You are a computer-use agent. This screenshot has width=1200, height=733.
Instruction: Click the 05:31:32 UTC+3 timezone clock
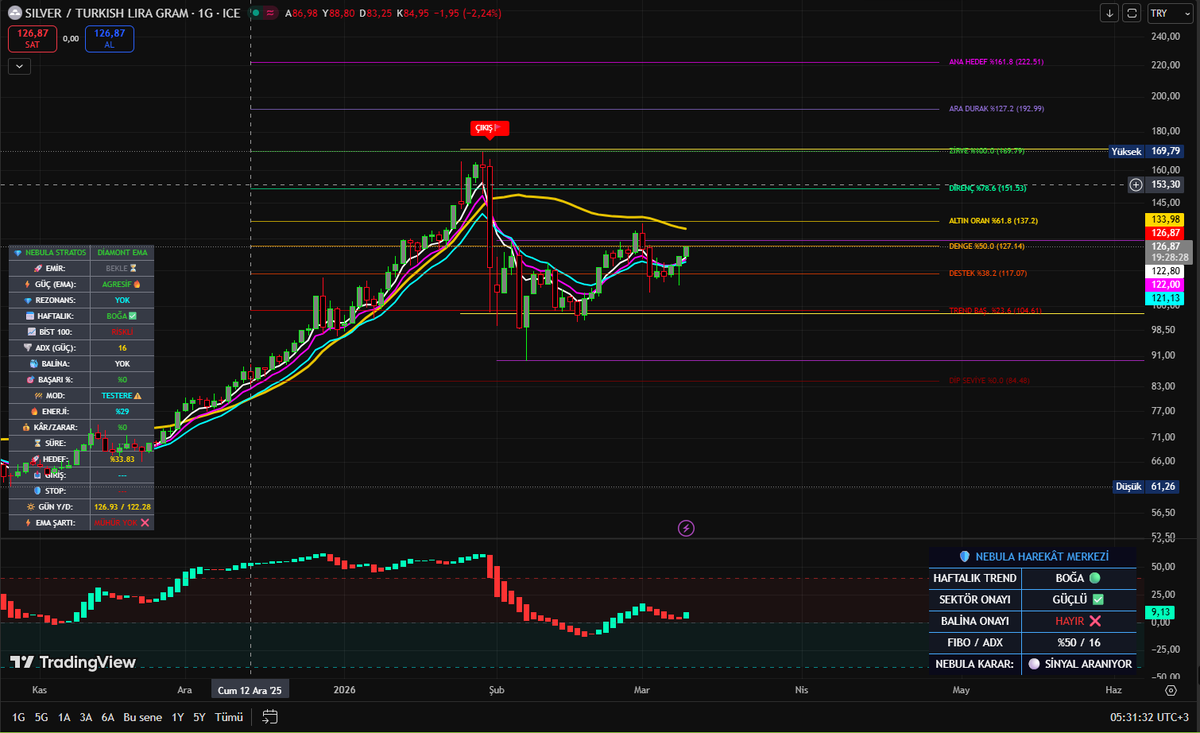tap(1150, 717)
